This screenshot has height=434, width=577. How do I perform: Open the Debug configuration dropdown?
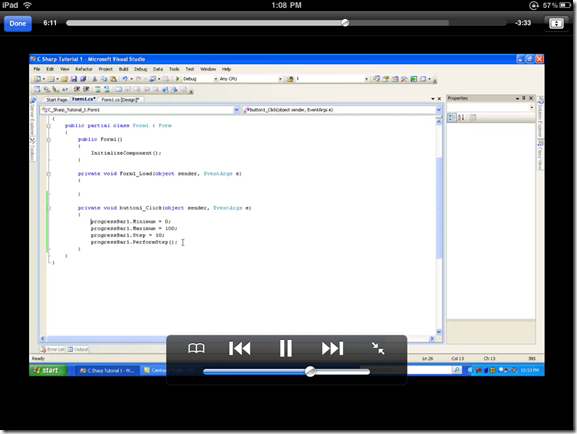[216, 79]
